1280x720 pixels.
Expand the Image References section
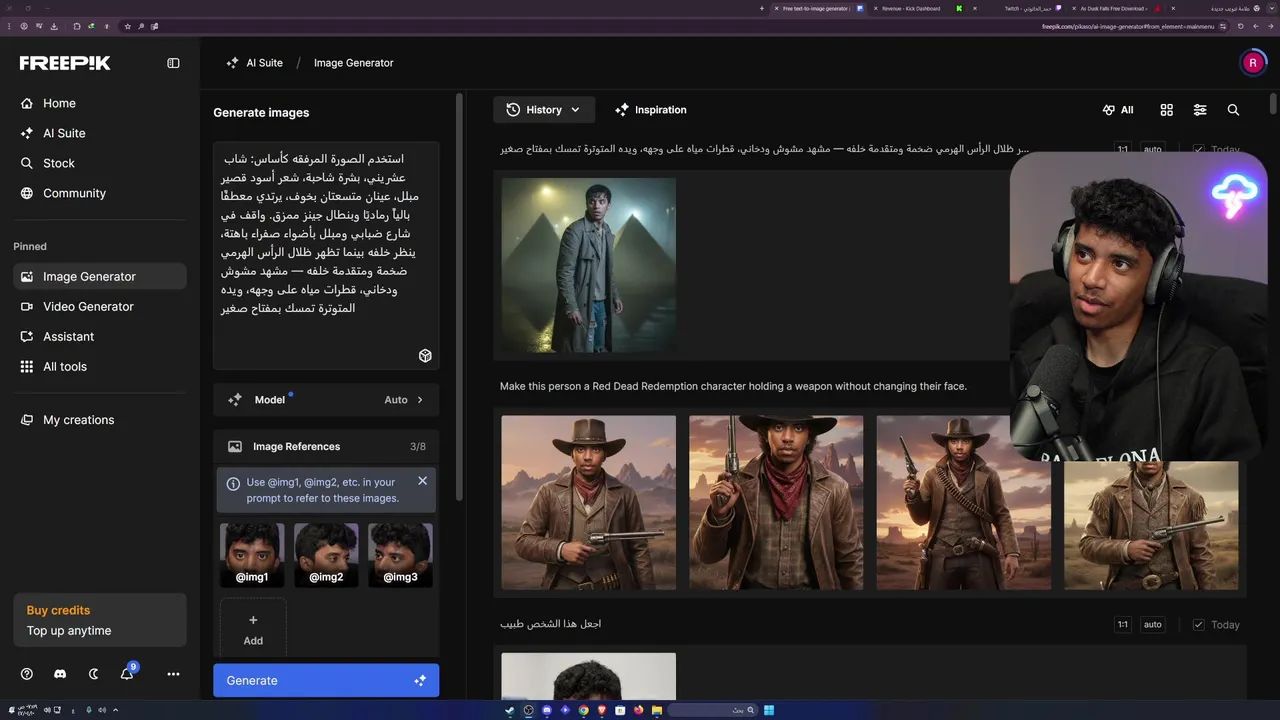(326, 447)
